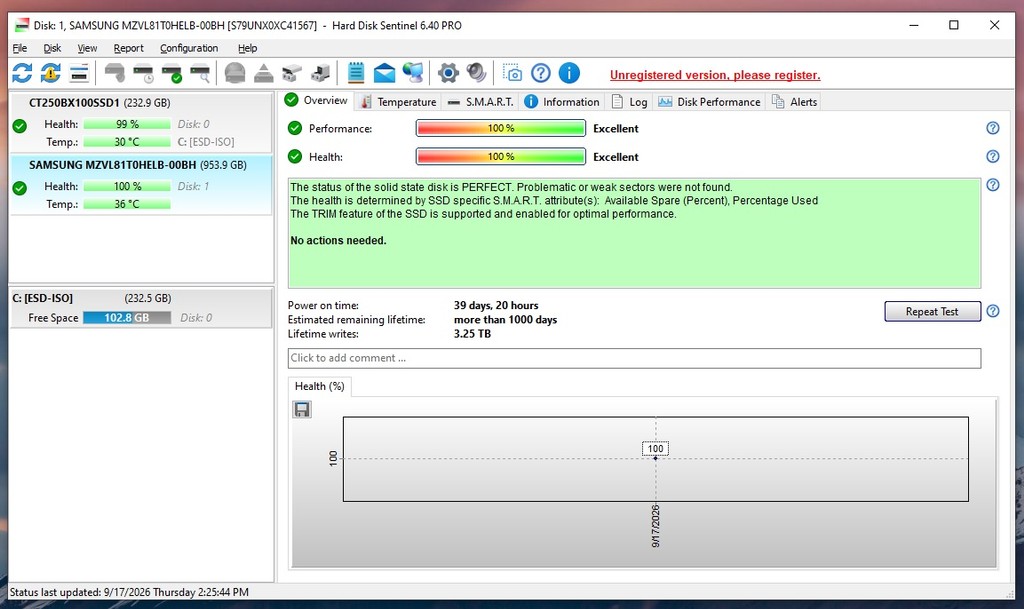Click the globe and monitor network icon
1024x609 pixels.
click(413, 73)
